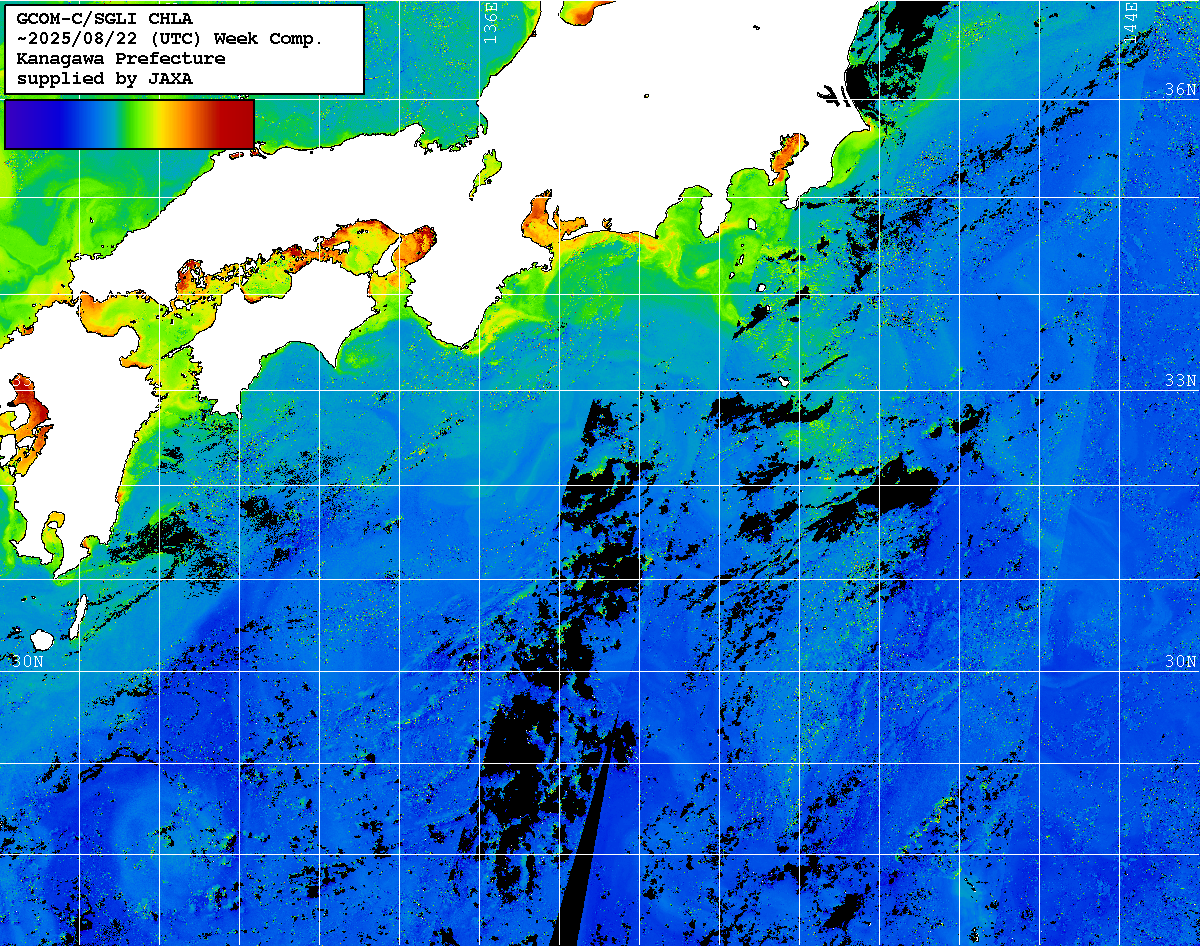Click the "GCOM-C/SGLI CHLA" title text

(105, 18)
